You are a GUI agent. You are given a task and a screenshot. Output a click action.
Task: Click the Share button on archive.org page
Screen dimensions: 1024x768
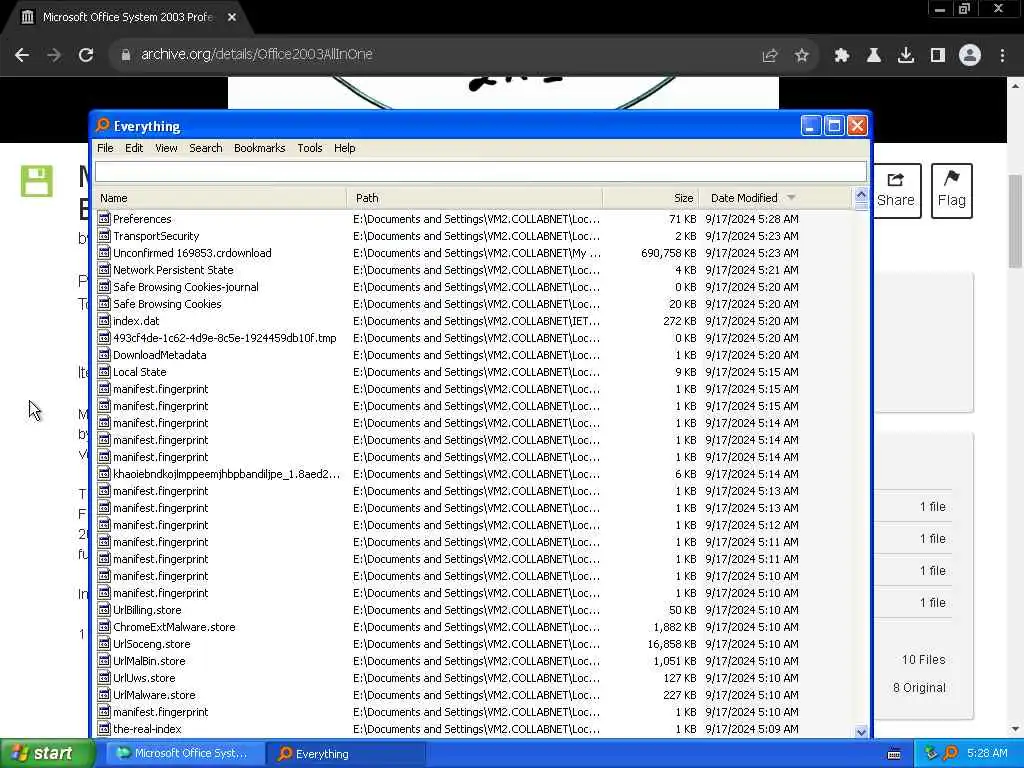895,191
